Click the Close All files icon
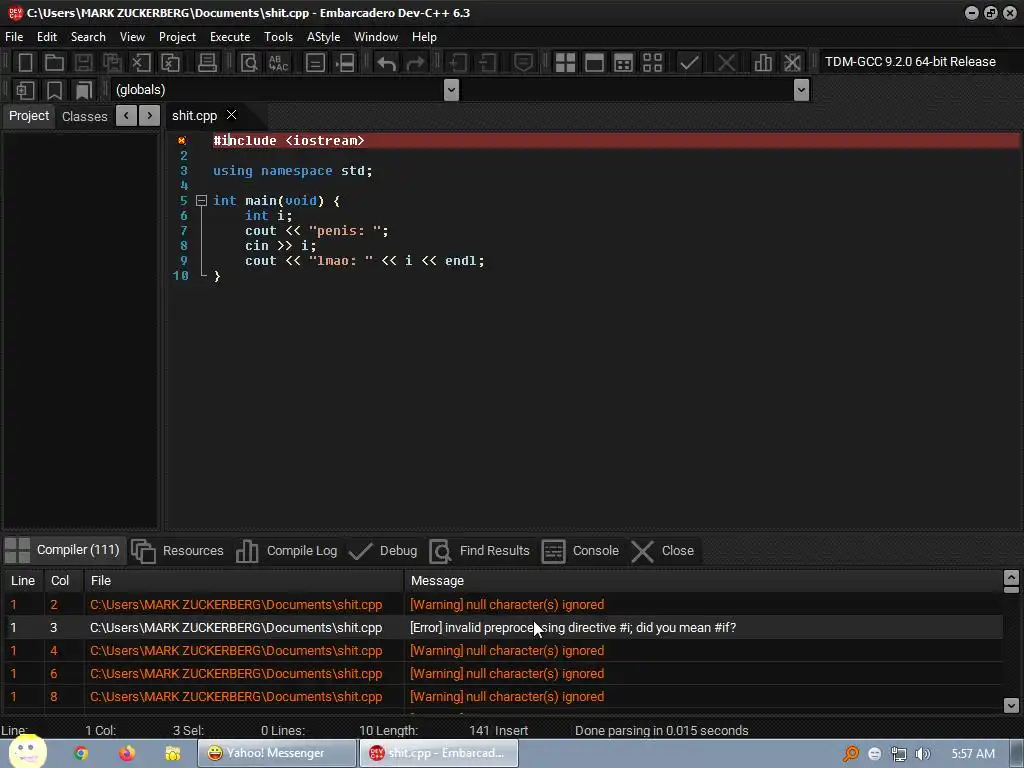This screenshot has width=1024, height=768. (x=170, y=63)
